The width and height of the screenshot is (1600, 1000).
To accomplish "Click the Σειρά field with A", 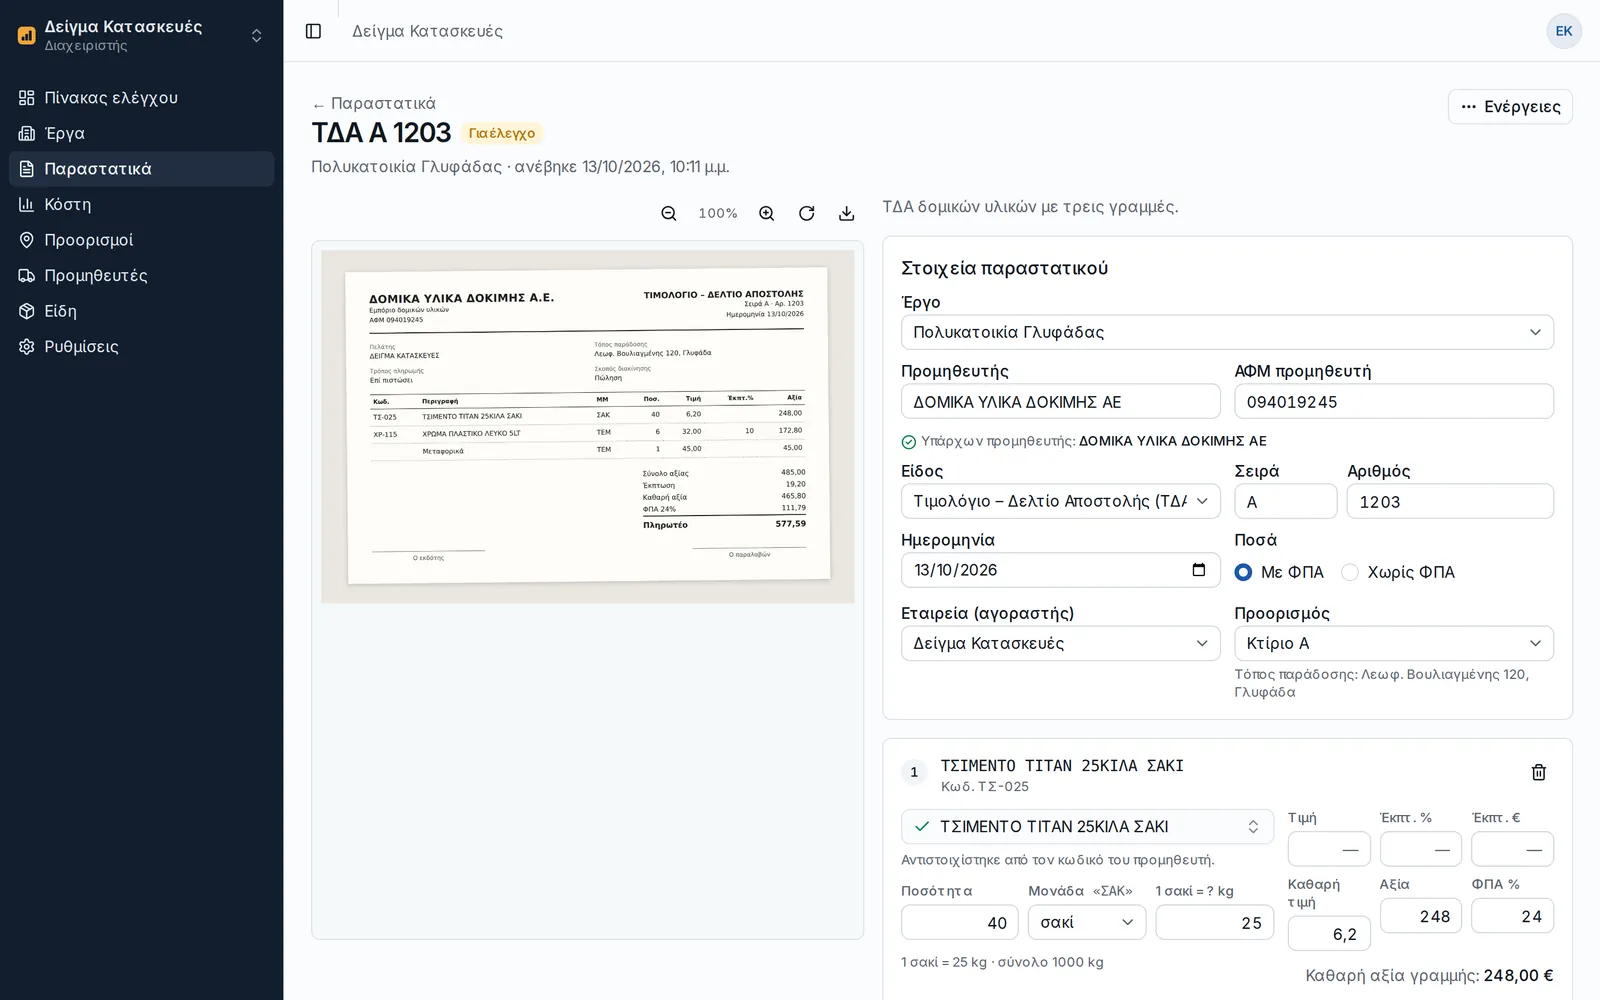I will (1285, 501).
